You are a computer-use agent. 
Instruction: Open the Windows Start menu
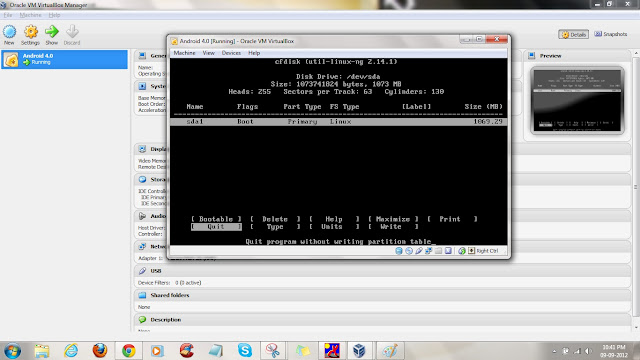coord(12,351)
